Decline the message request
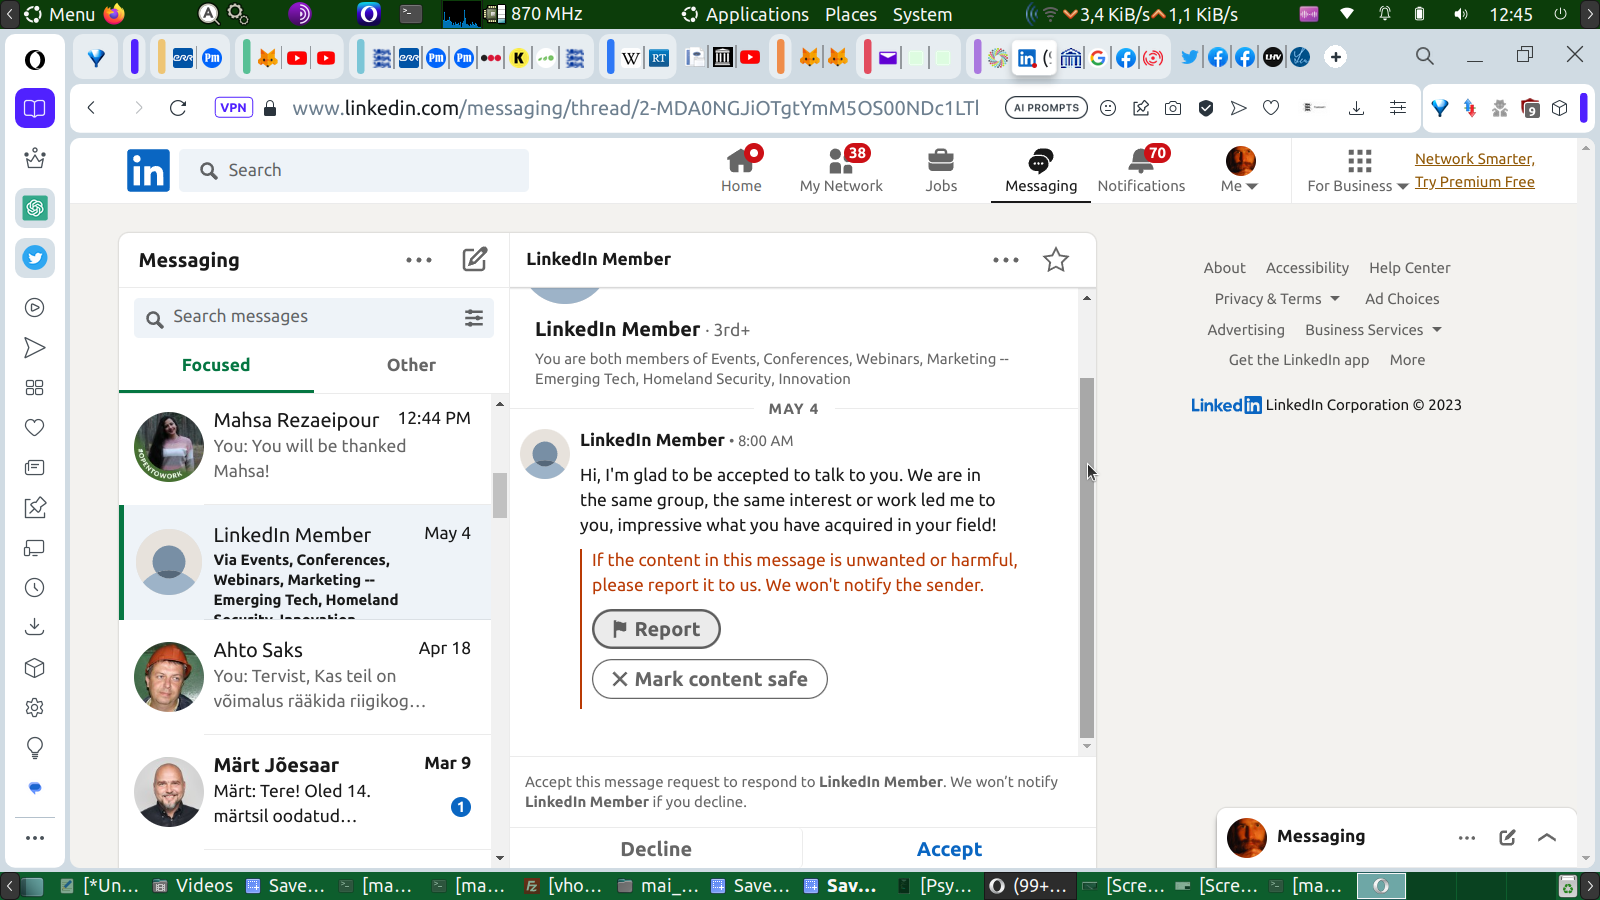The width and height of the screenshot is (1600, 900). point(656,849)
